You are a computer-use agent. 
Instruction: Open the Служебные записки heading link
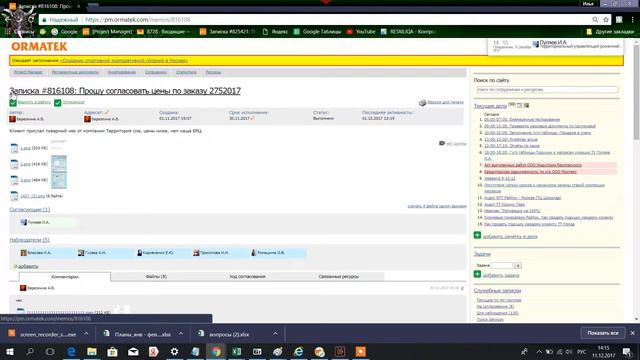point(497,291)
